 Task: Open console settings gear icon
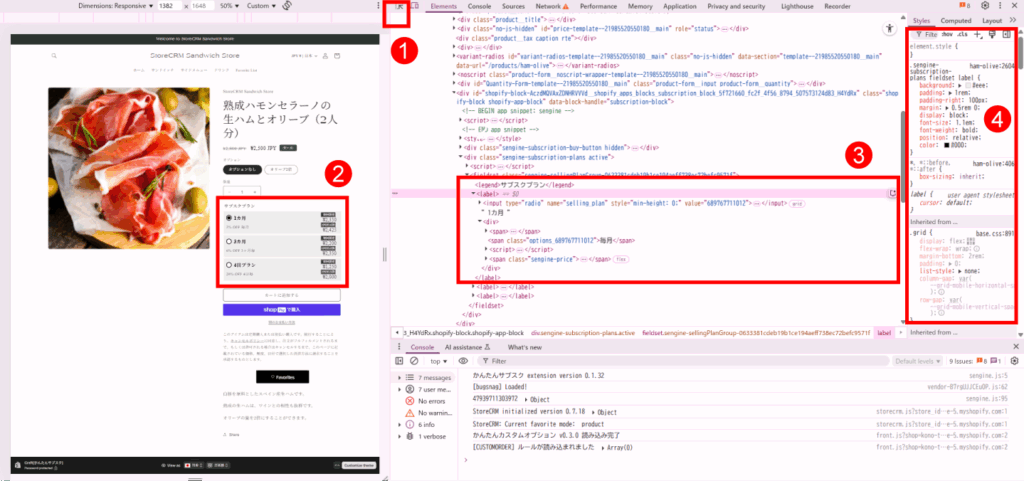click(x=1014, y=361)
